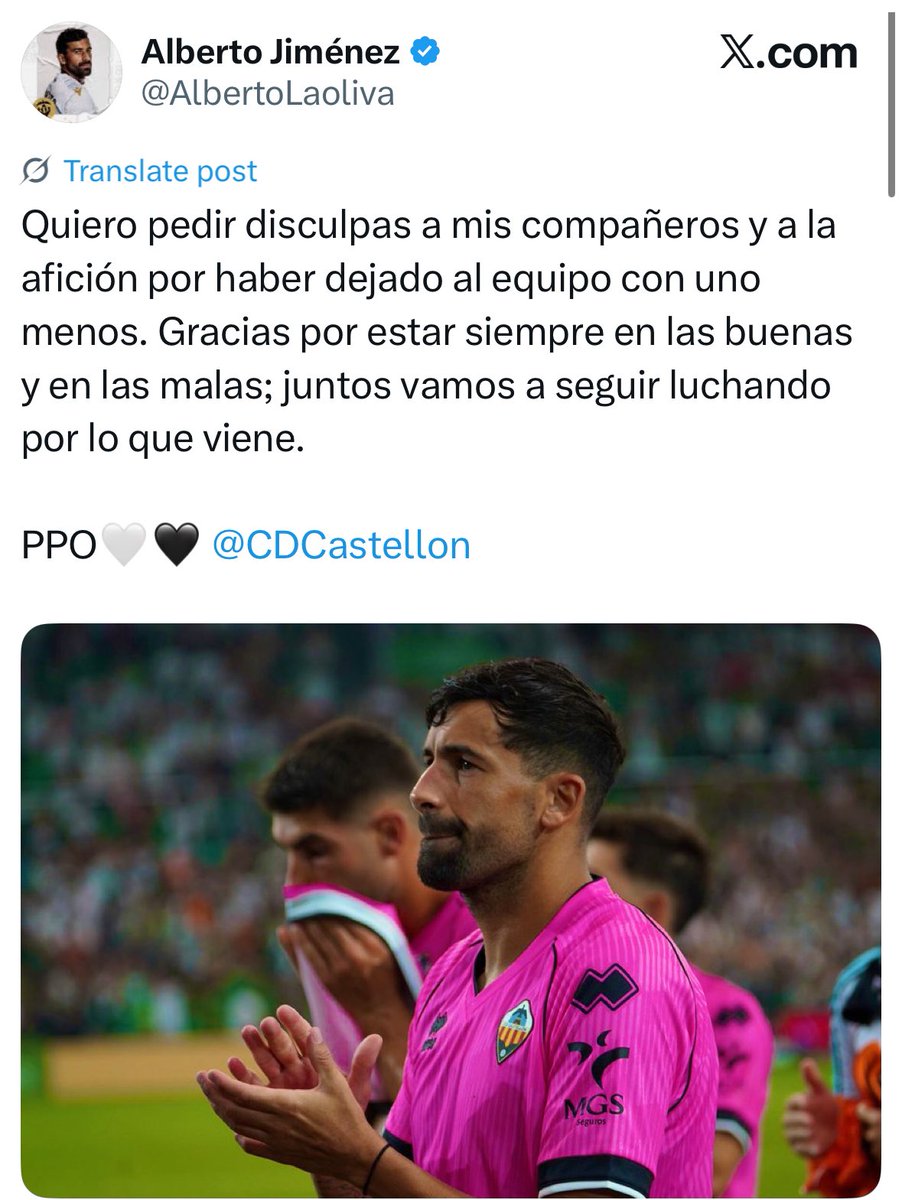
Task: Open Alberto Jiménez's profile avatar
Action: point(71,71)
